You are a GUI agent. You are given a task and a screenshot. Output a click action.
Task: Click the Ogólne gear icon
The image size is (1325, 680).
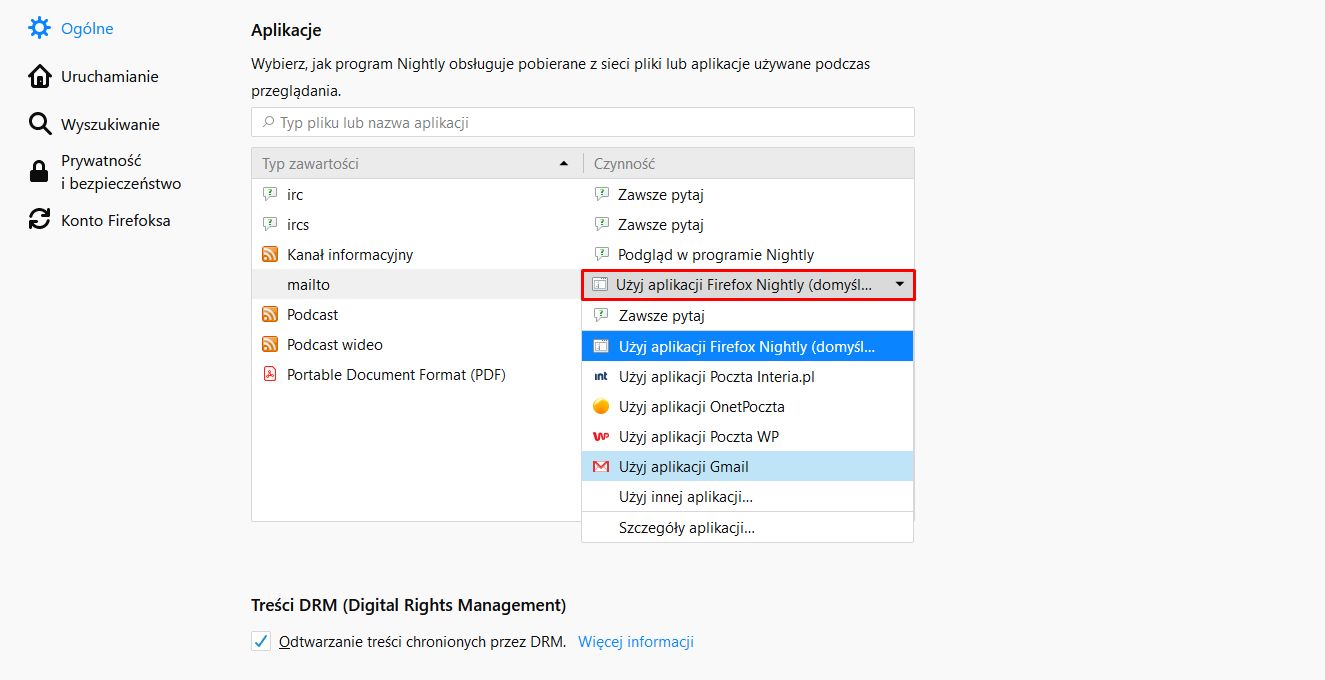click(39, 28)
